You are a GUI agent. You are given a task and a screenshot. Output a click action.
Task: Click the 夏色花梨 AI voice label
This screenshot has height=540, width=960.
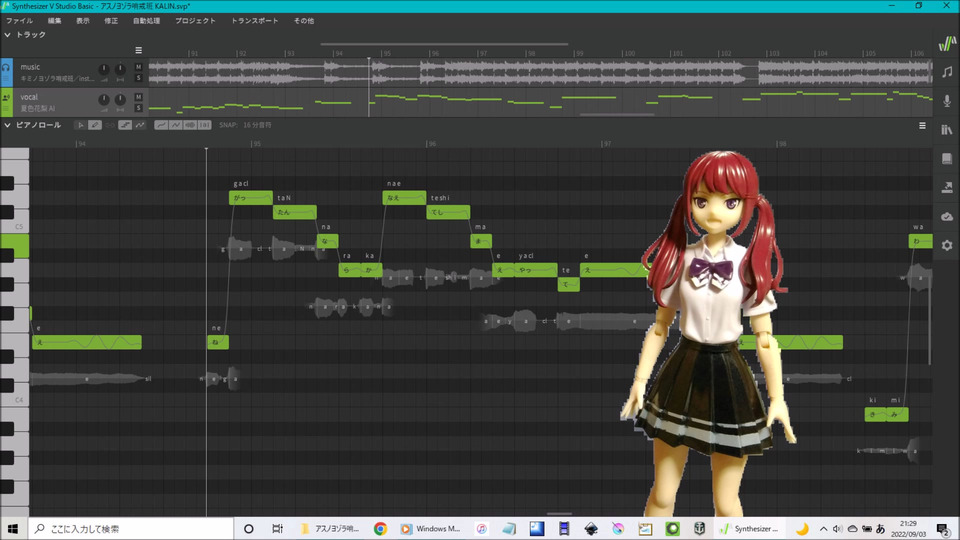tap(38, 108)
